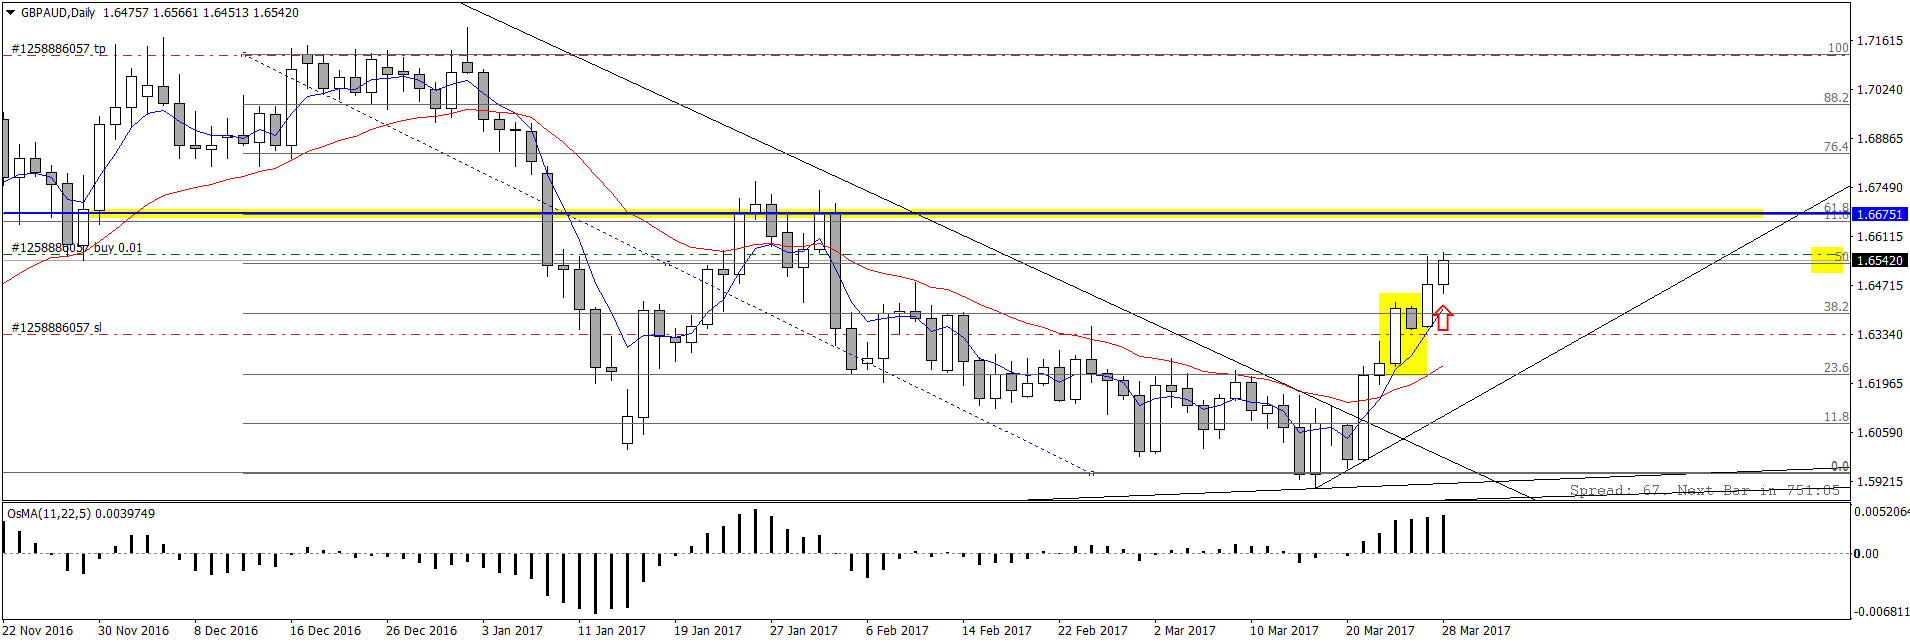Click the 1.60590 price axis value
This screenshot has height=643, width=1910.
point(1879,433)
